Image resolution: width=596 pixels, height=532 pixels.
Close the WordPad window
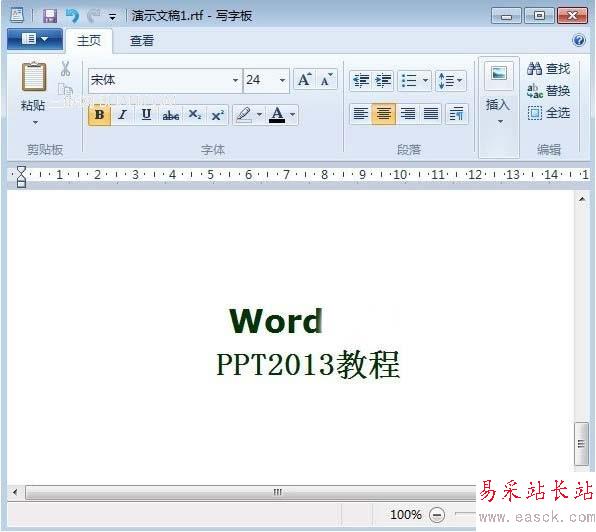[x=572, y=16]
